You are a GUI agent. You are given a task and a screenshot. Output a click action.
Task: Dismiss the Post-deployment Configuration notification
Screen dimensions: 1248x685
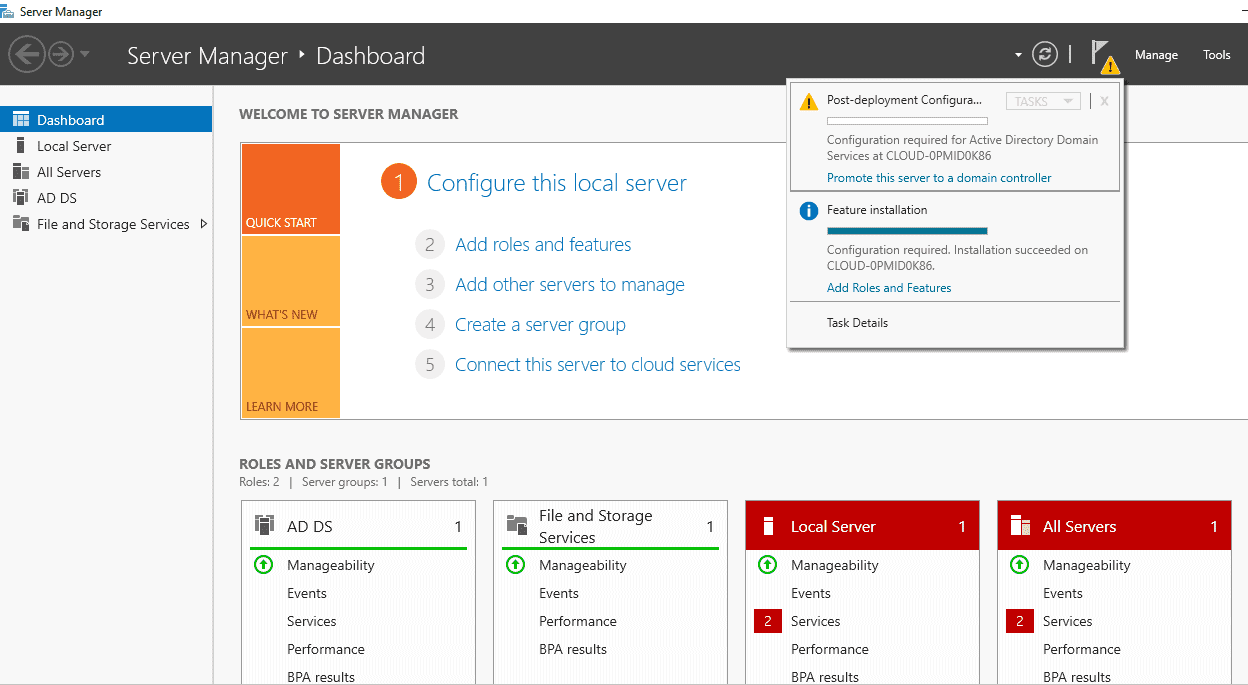point(1104,101)
